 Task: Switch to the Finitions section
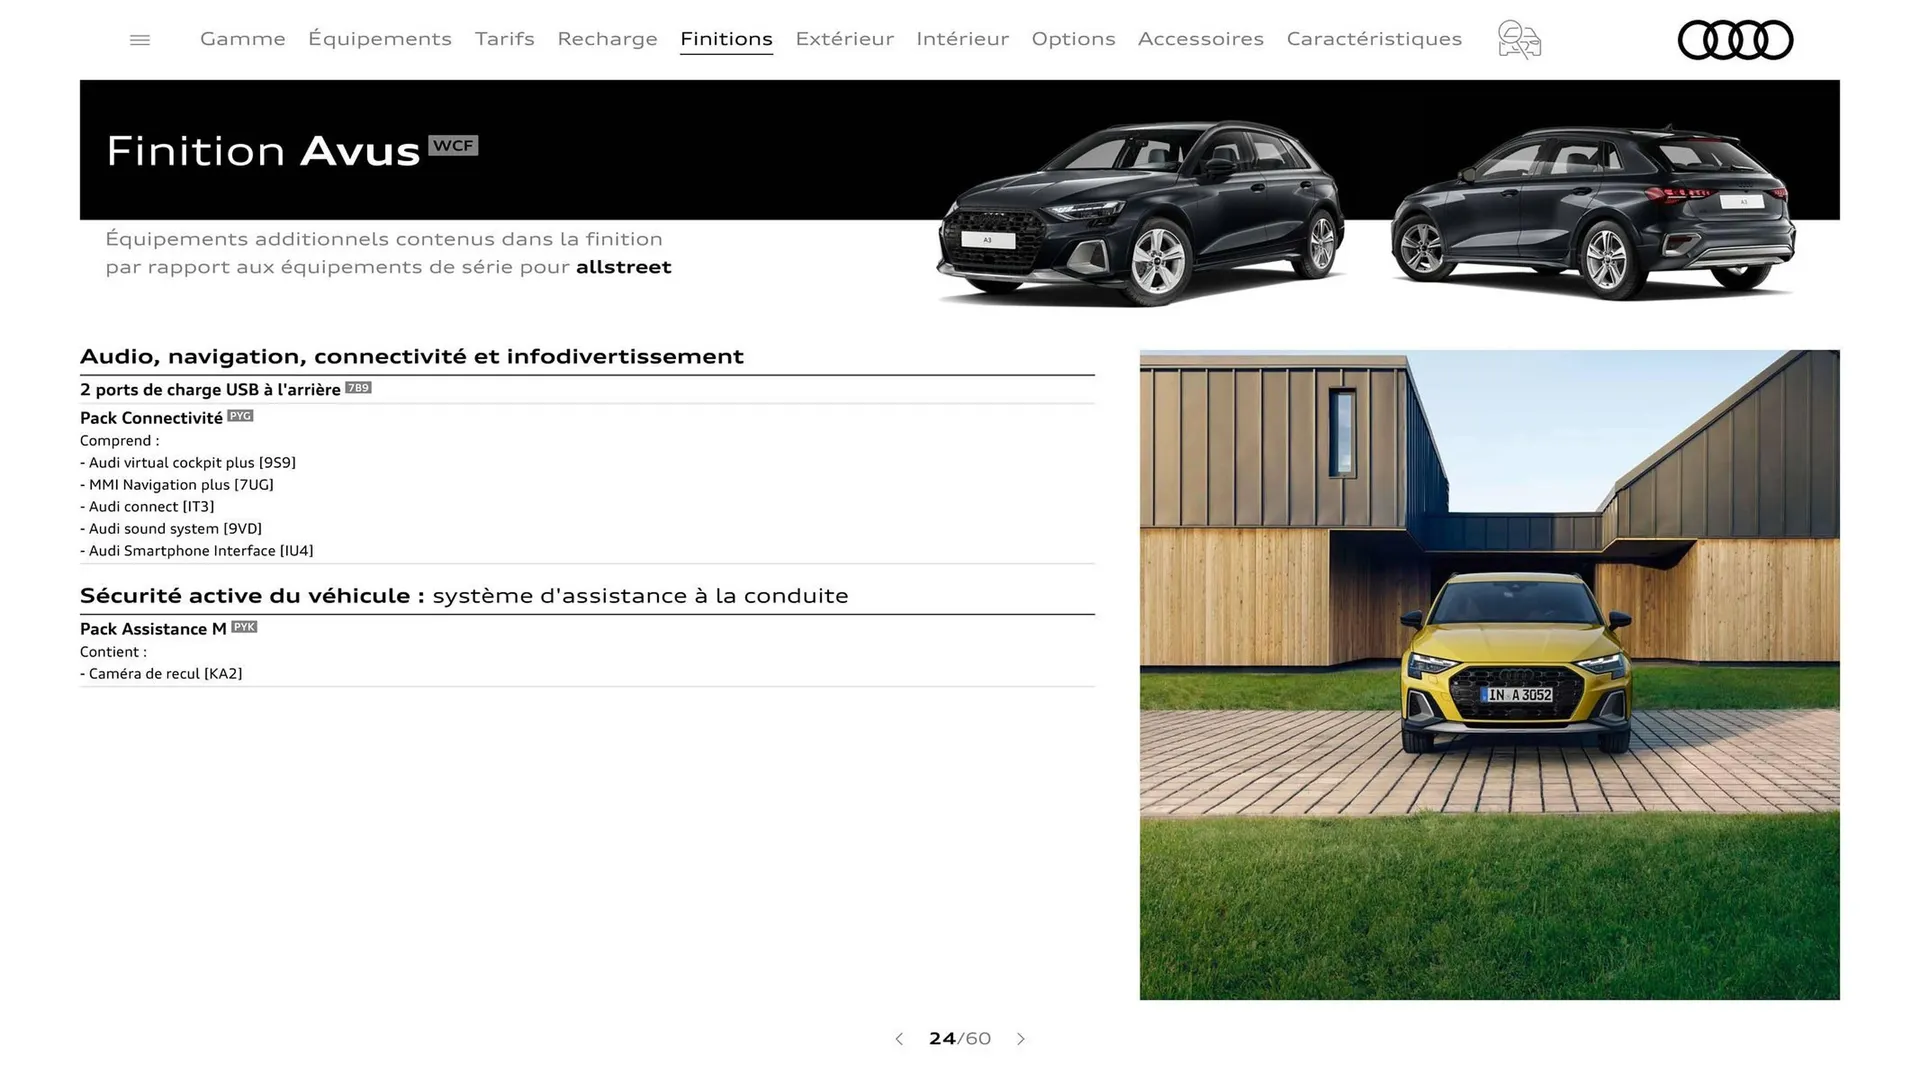tap(726, 39)
